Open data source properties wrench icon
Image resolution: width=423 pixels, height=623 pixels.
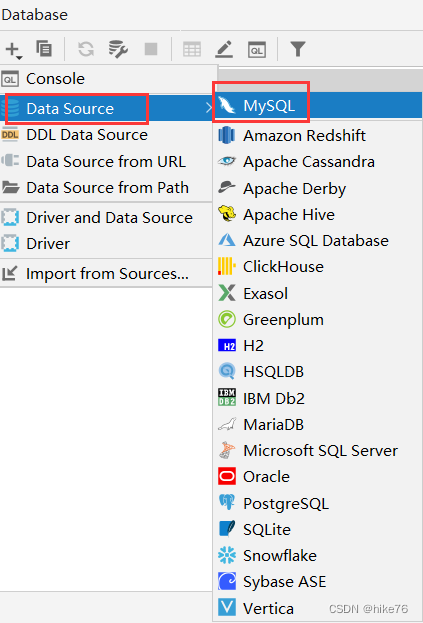pyautogui.click(x=118, y=49)
